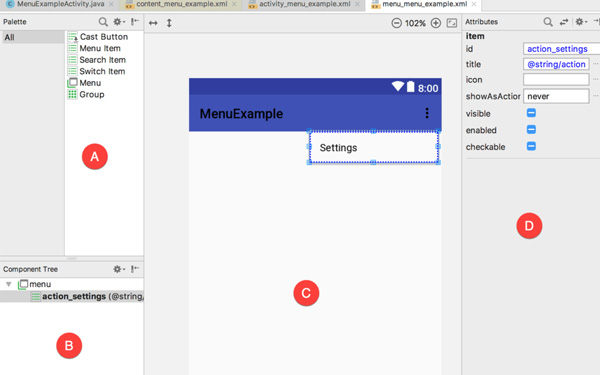
Task: Hide the Component Tree panel
Action: 135,269
